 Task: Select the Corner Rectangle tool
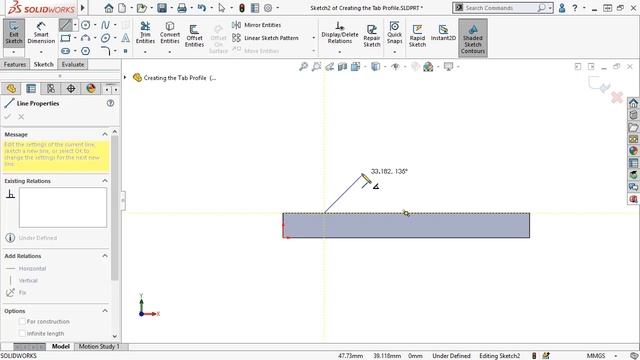coord(65,38)
